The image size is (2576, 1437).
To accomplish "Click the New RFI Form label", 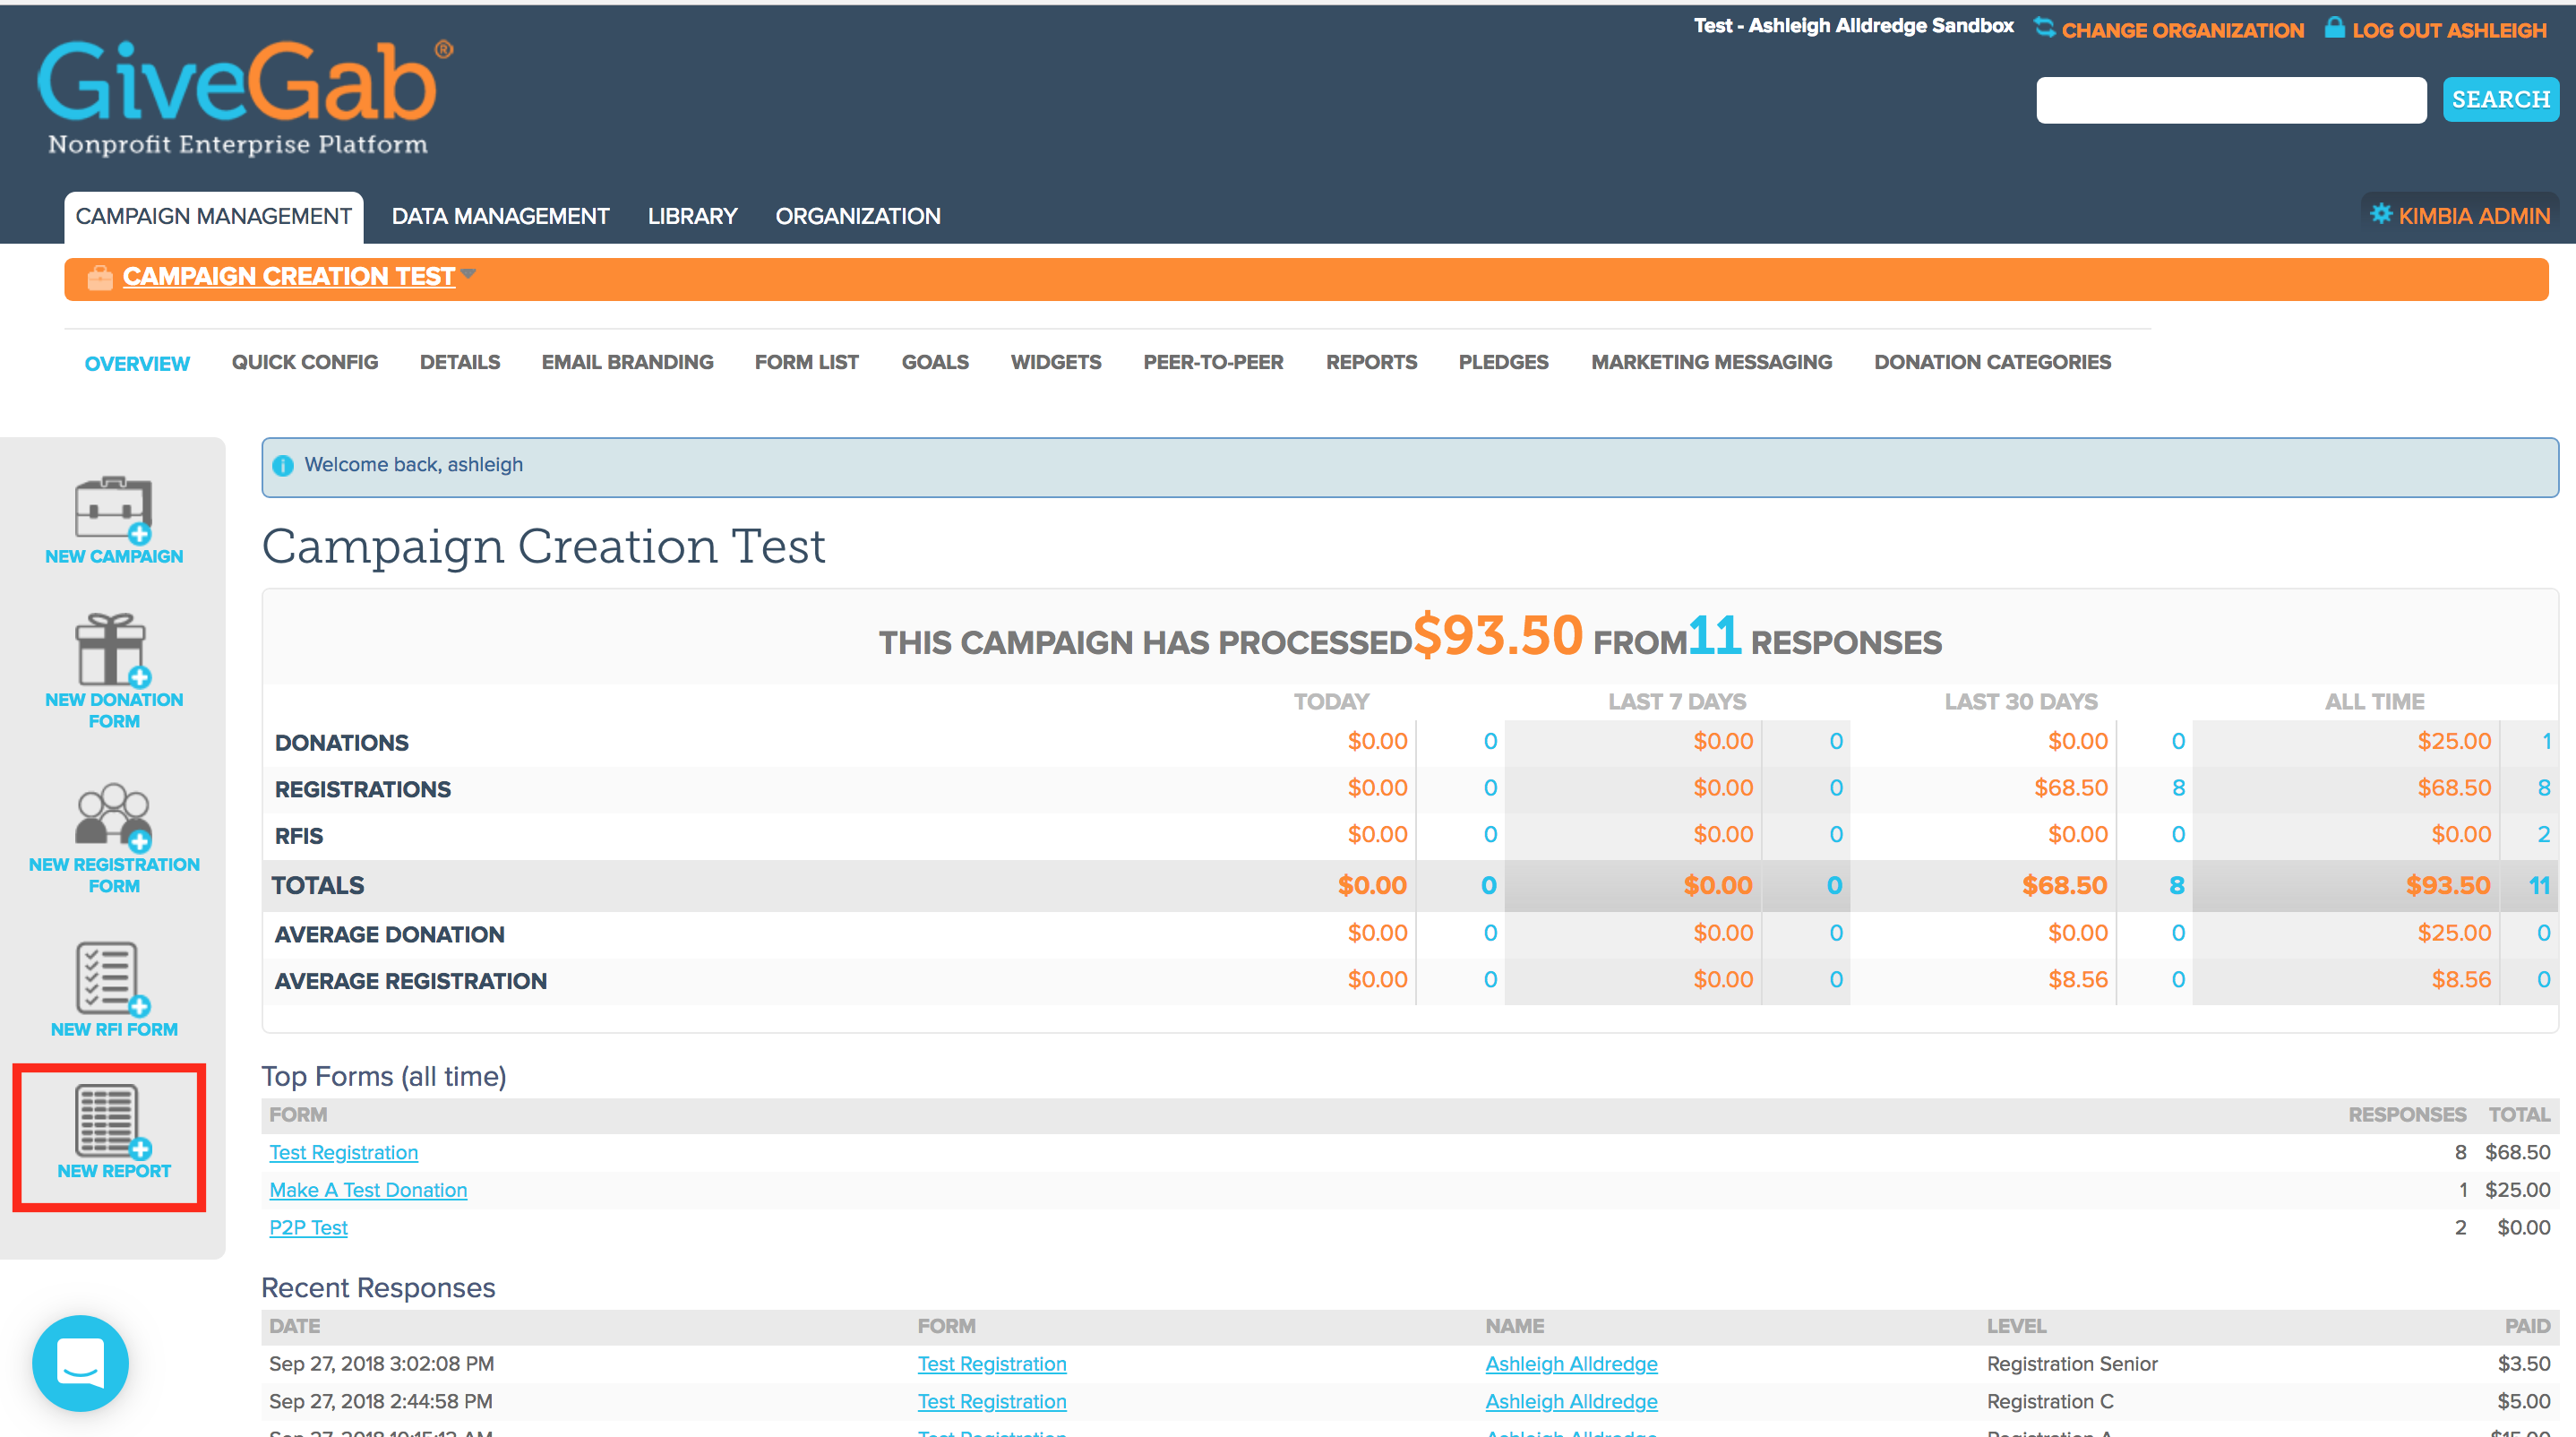I will [114, 1029].
